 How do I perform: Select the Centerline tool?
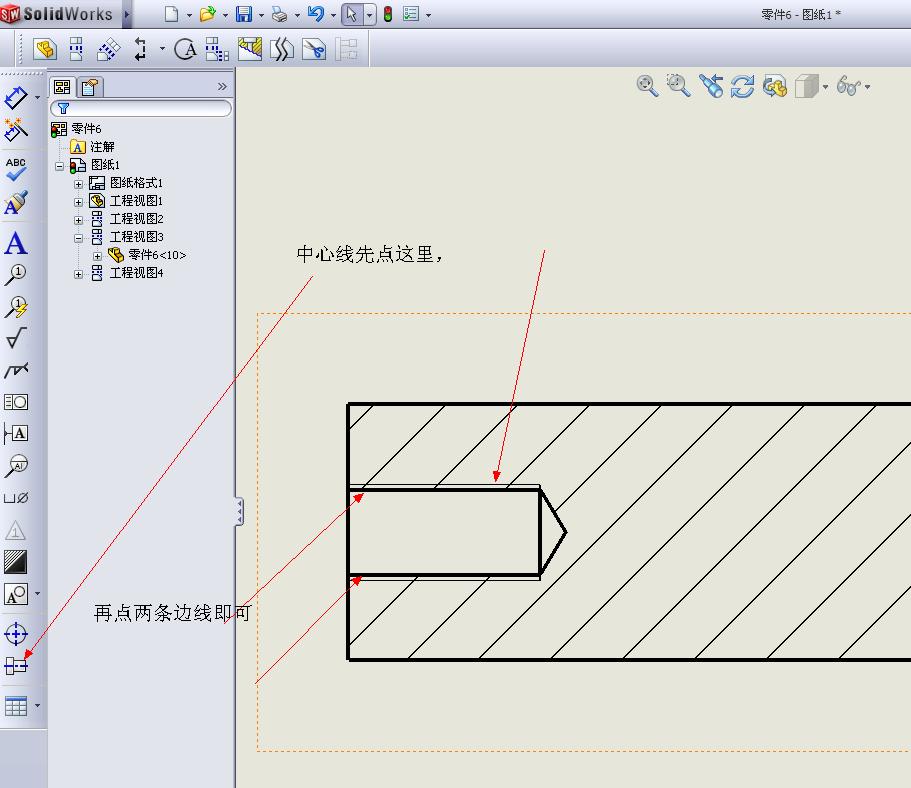pyautogui.click(x=16, y=665)
